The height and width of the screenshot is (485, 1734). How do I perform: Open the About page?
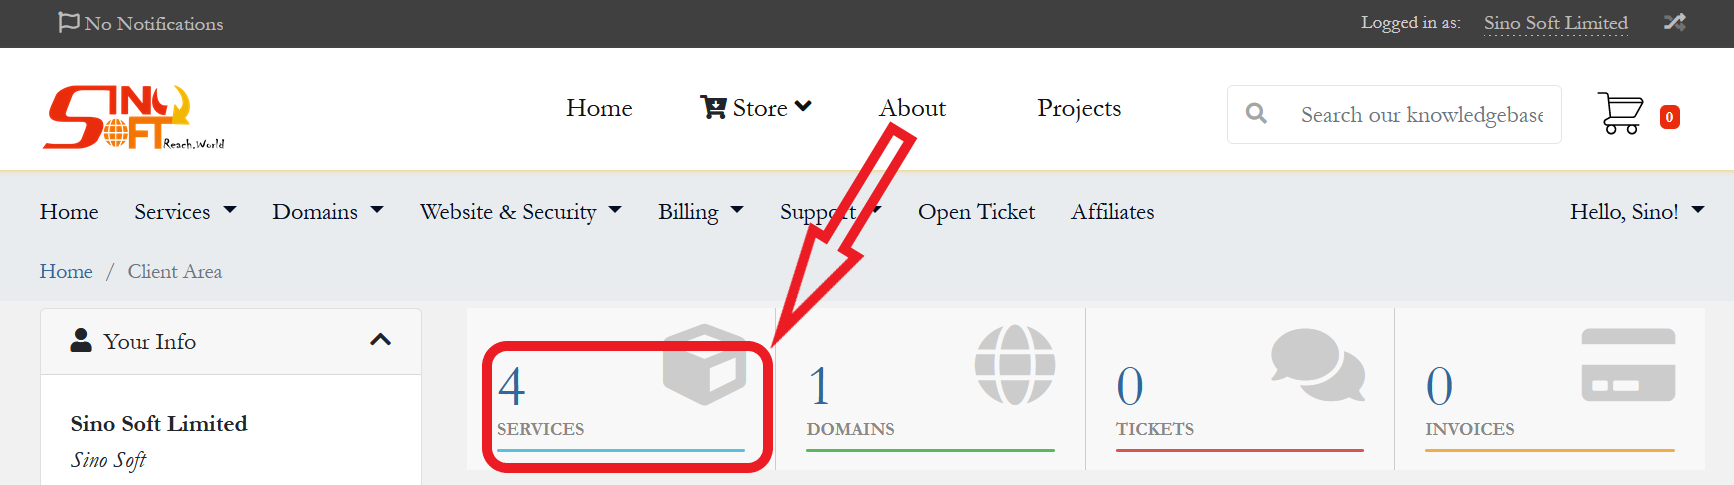(x=912, y=108)
